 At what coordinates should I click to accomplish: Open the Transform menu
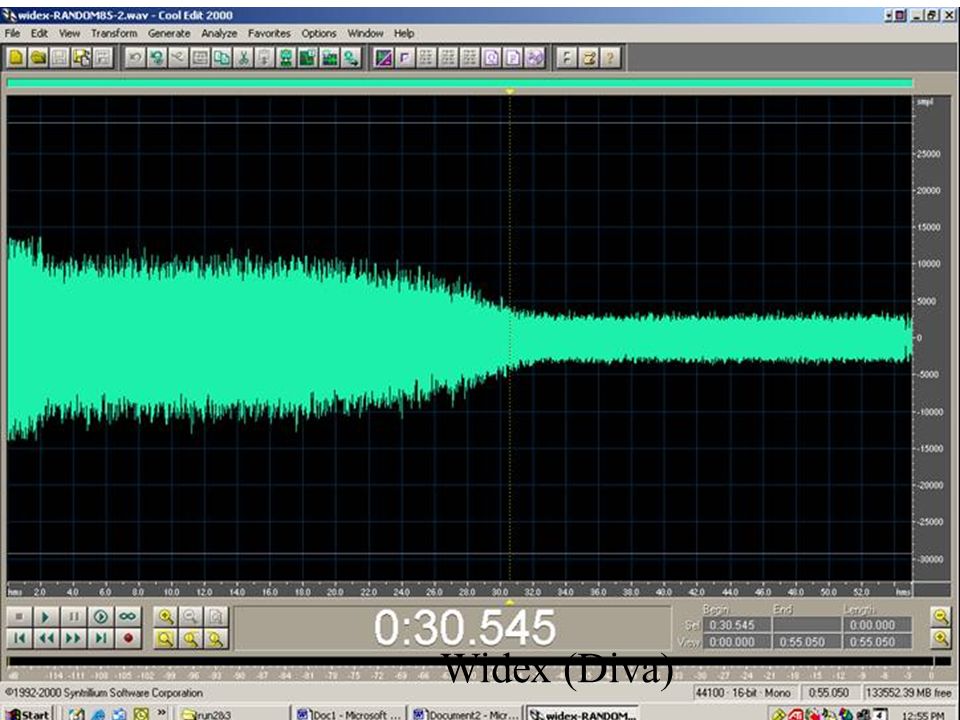(114, 33)
